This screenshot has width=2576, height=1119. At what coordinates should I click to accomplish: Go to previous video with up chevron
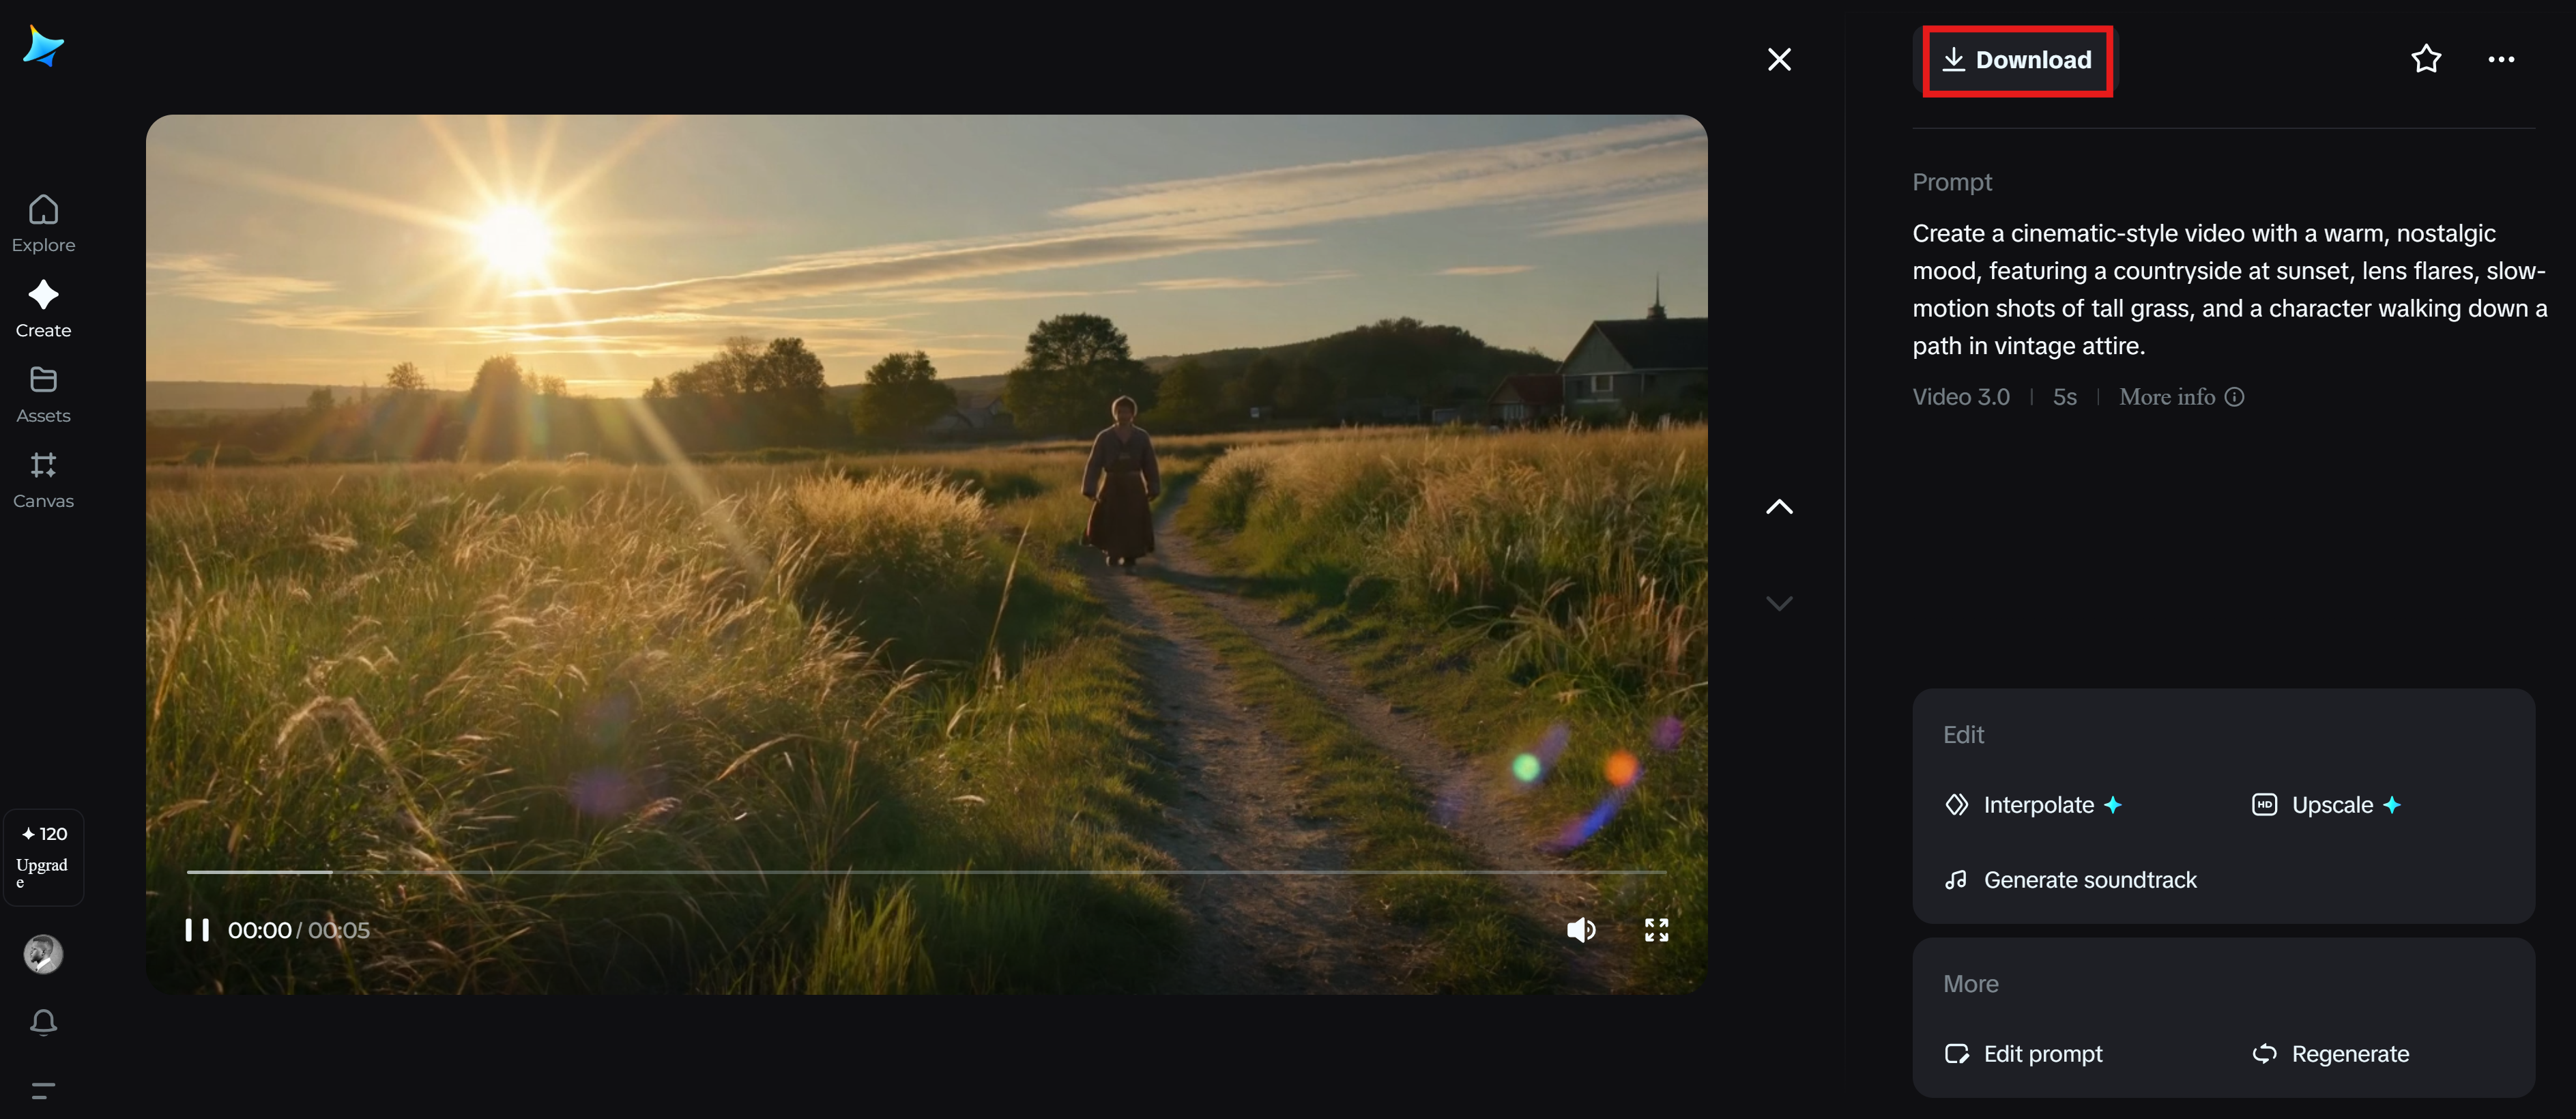click(1779, 507)
